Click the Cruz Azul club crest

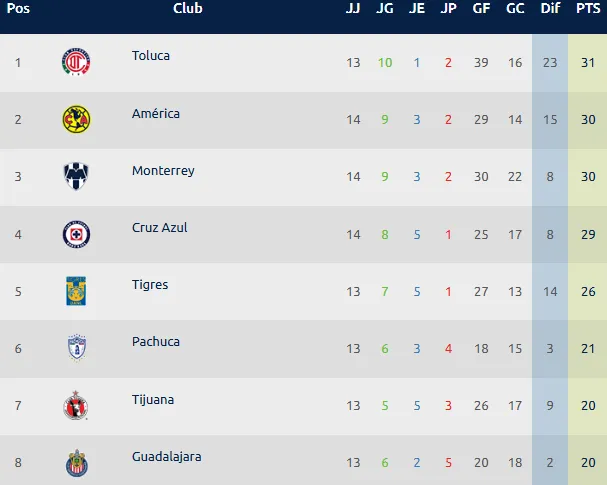click(x=77, y=234)
